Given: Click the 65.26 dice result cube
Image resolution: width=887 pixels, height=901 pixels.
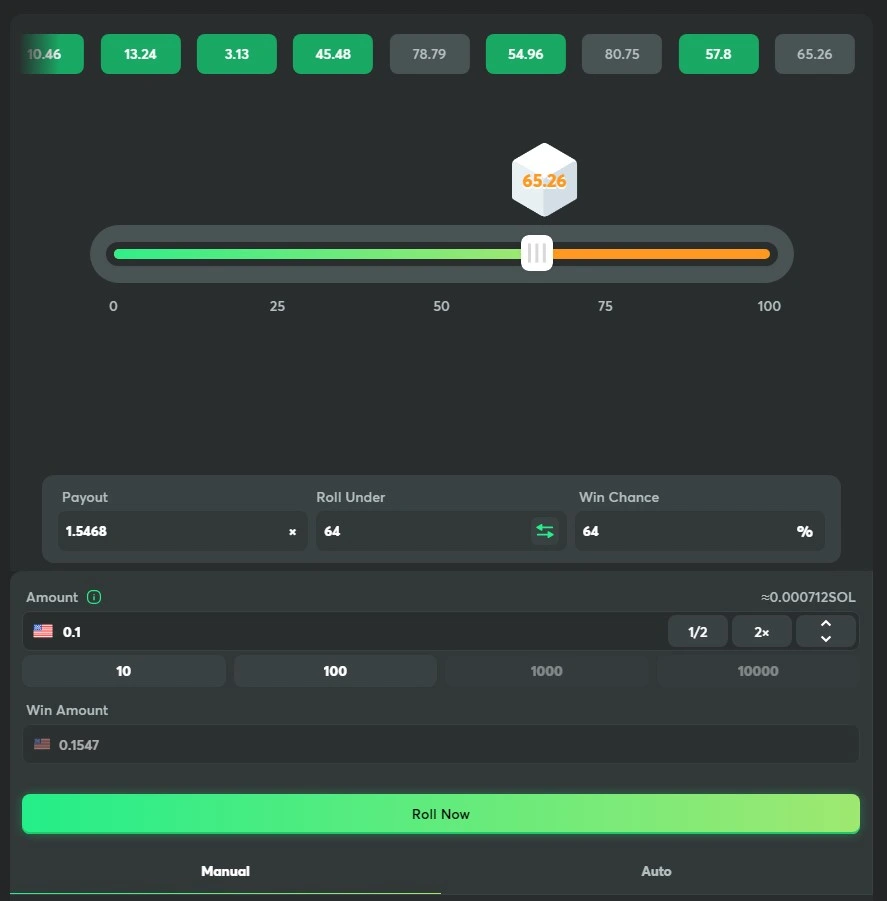Looking at the screenshot, I should click(x=544, y=180).
